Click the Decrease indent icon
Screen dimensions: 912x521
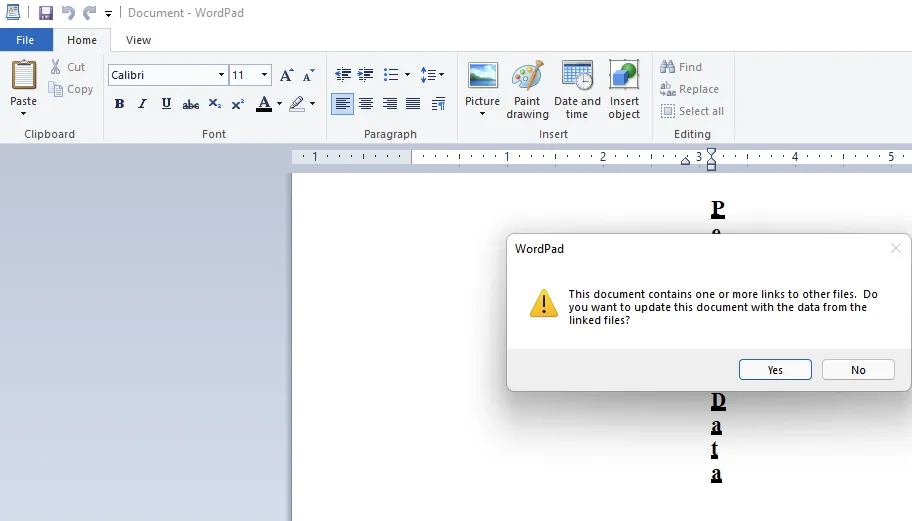pos(343,75)
